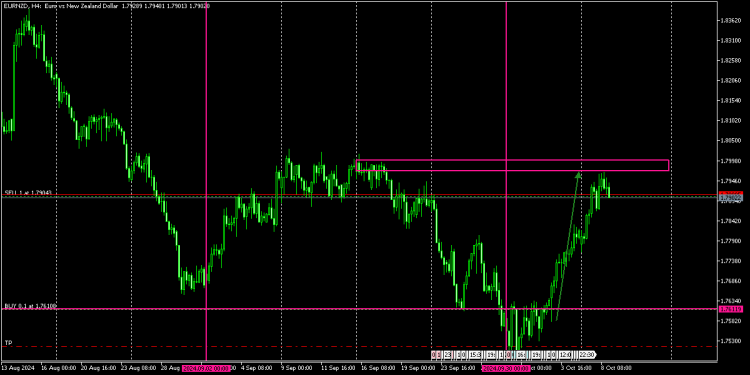The height and width of the screenshot is (375, 750).
Task: Click the 8 Oct 08:00 time label
Action: (616, 368)
